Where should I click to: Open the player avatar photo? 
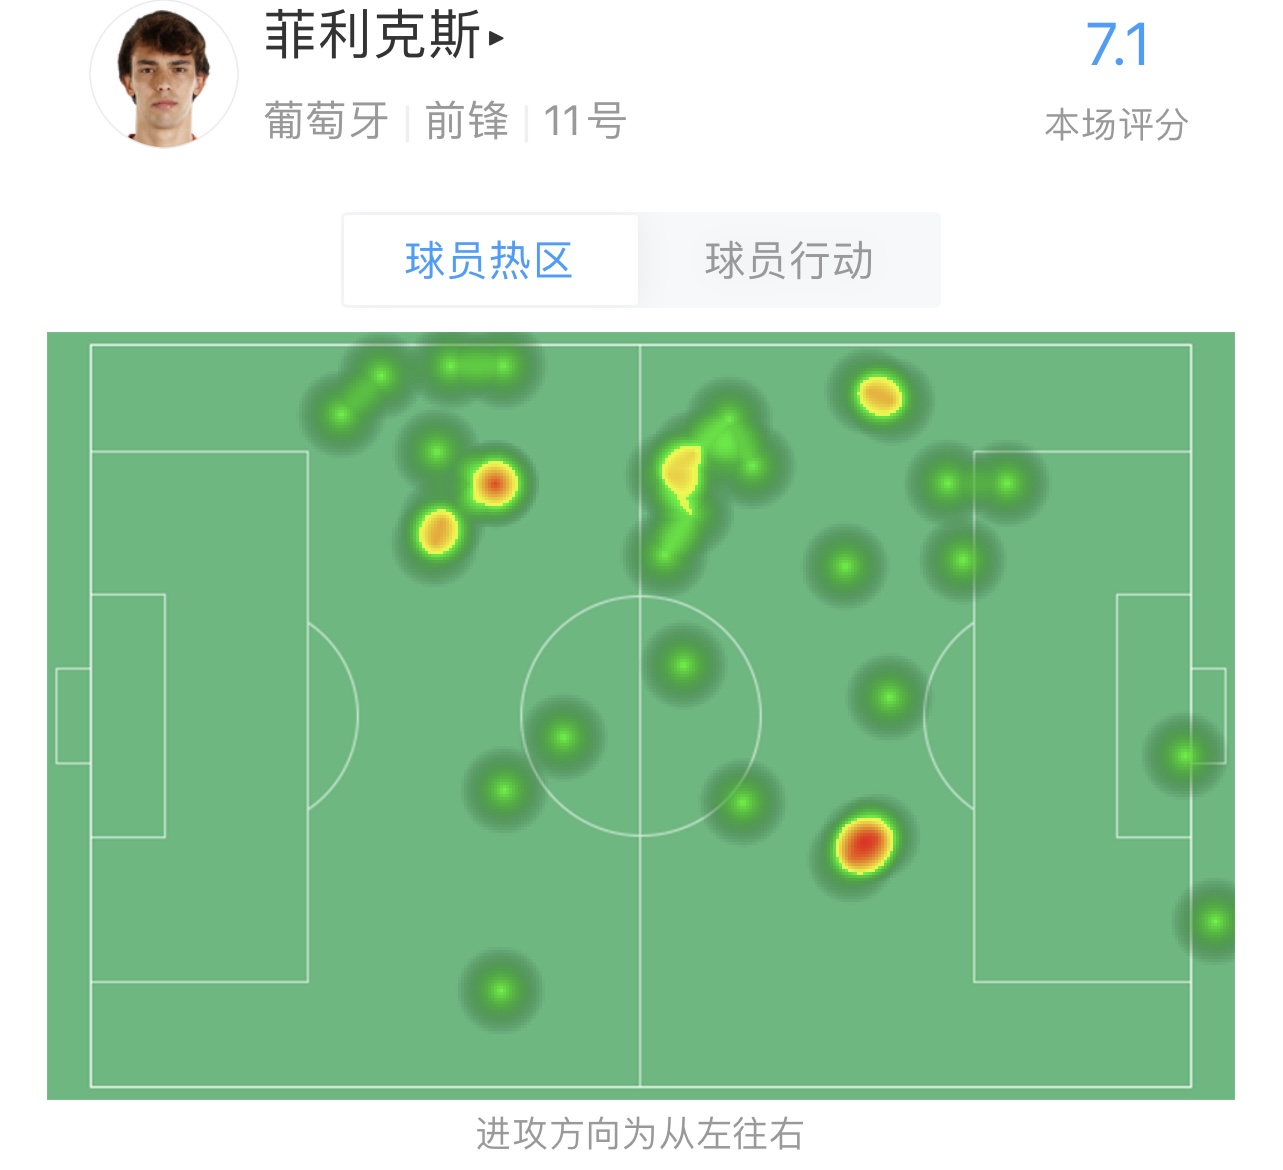point(164,76)
